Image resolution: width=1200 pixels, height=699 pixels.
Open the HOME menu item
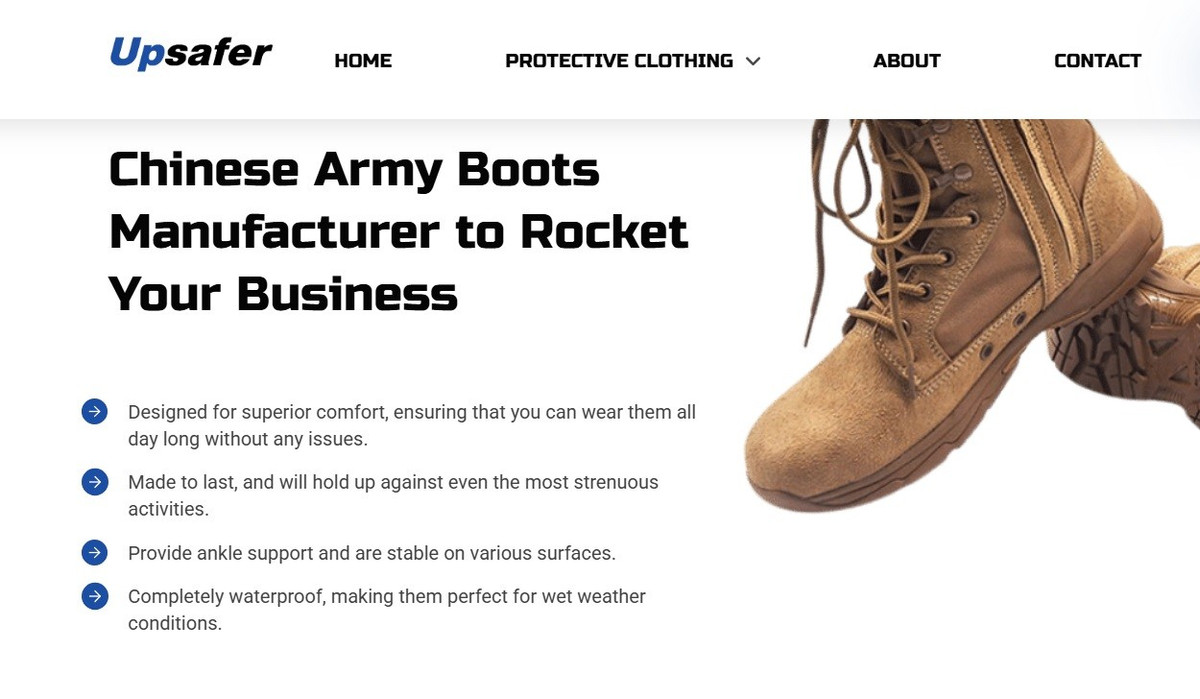tap(363, 61)
